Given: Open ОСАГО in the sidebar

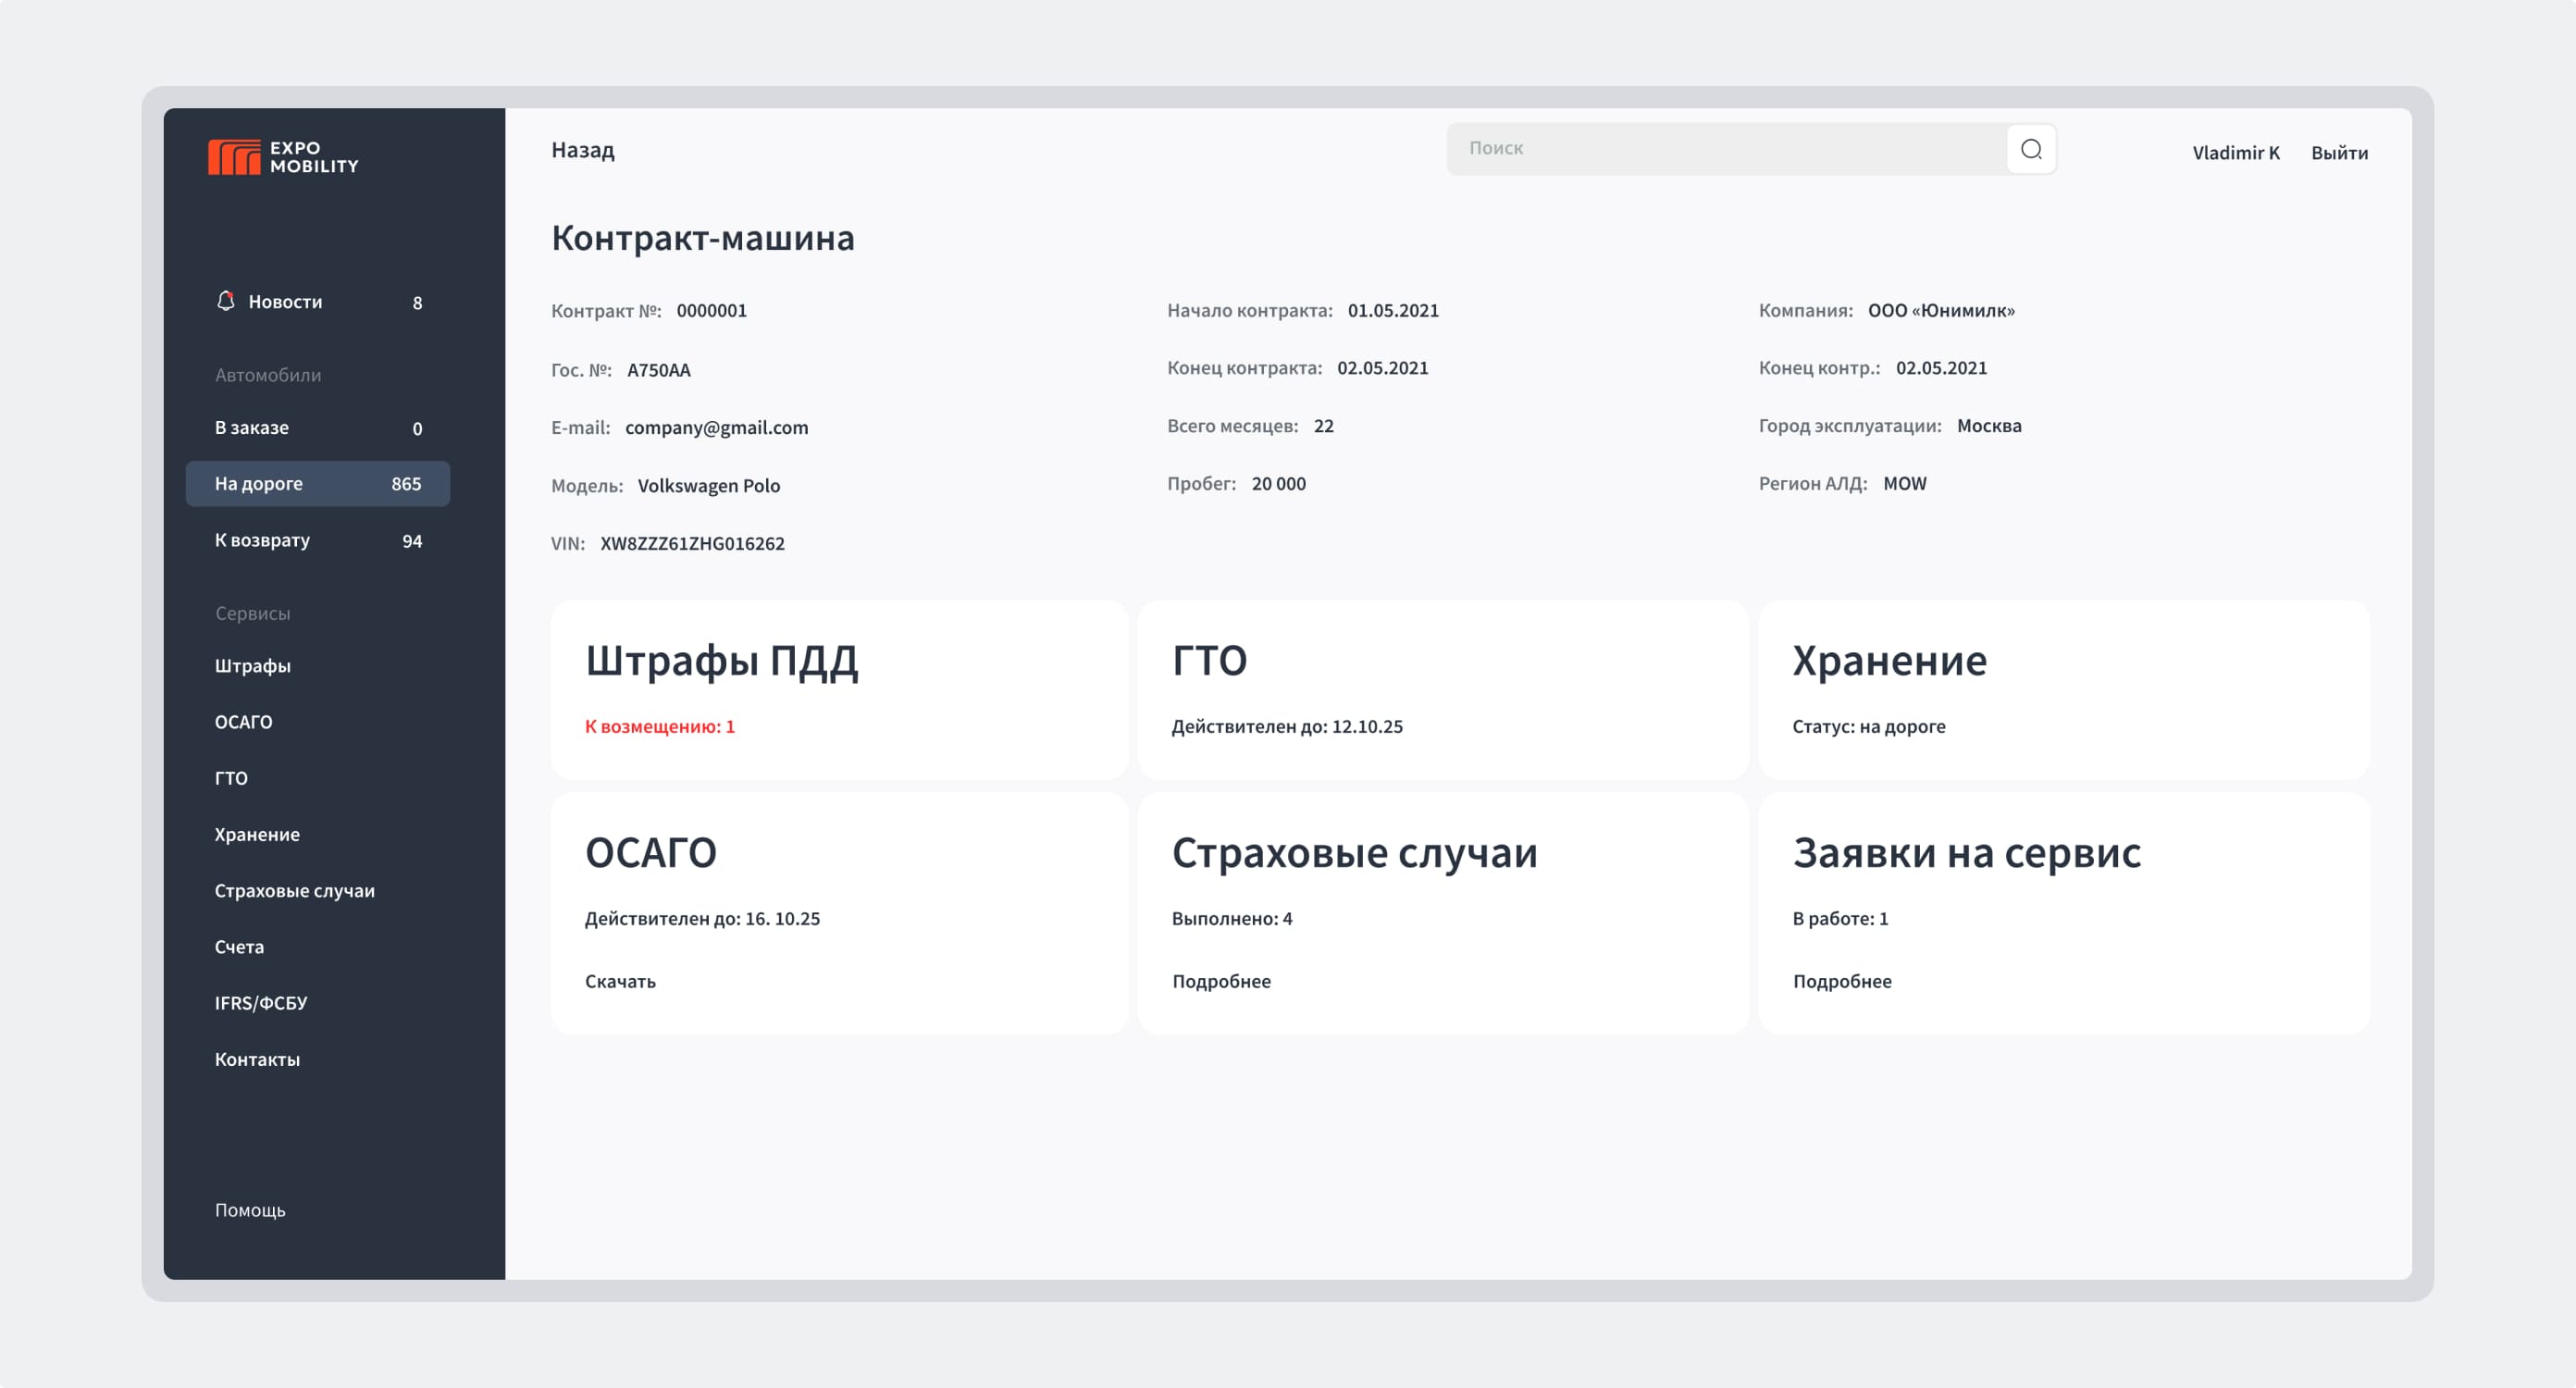Looking at the screenshot, I should click(243, 721).
